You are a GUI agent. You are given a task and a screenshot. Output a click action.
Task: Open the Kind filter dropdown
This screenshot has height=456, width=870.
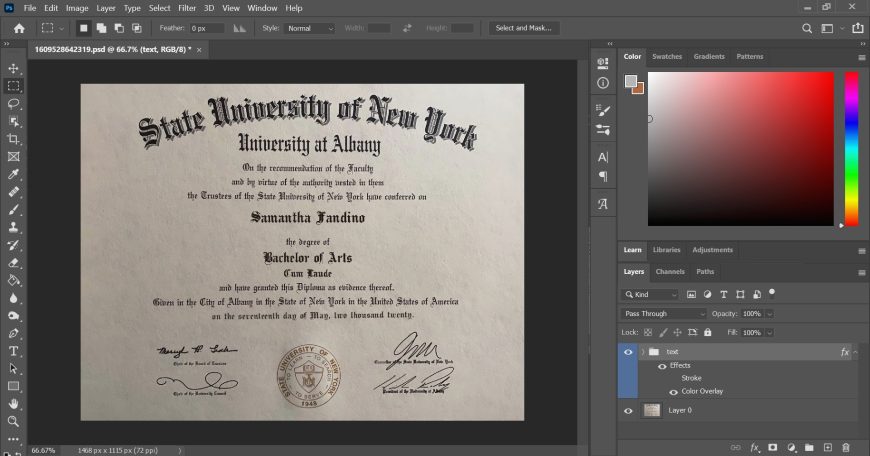tap(650, 295)
